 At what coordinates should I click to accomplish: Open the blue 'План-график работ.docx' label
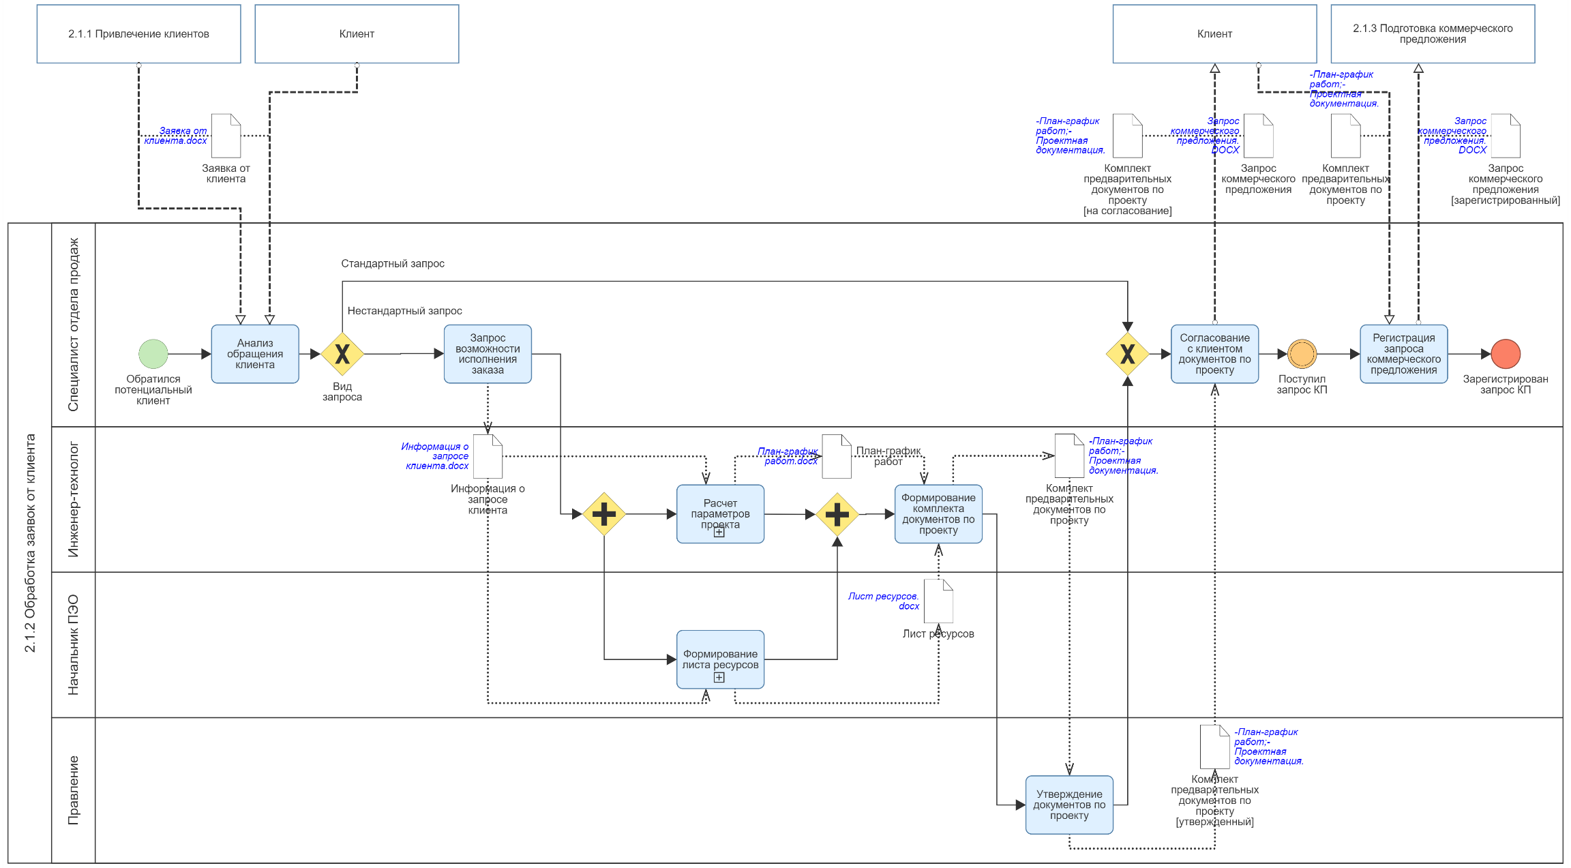pyautogui.click(x=788, y=456)
